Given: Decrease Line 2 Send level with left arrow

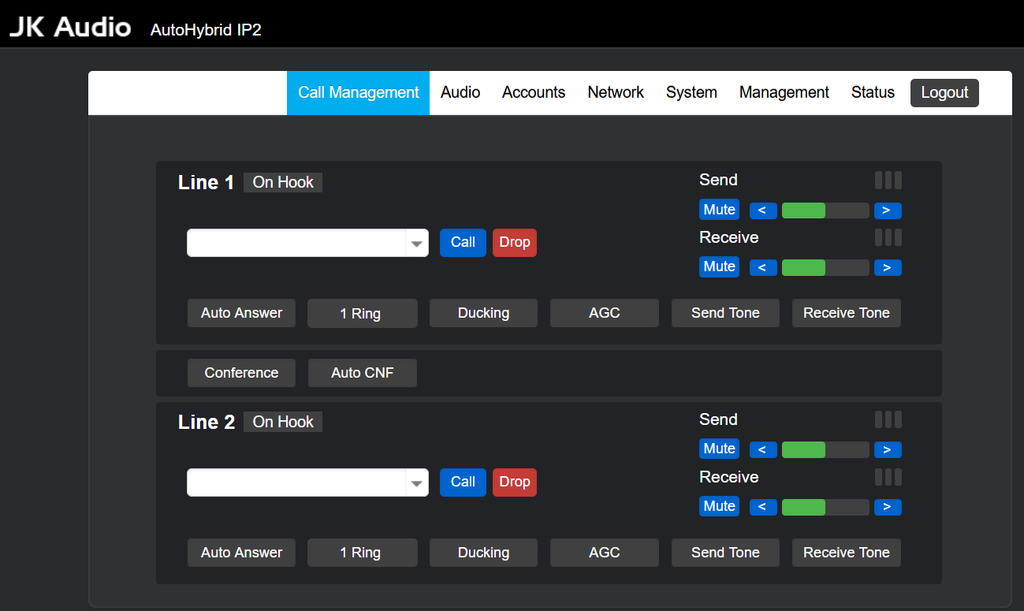Looking at the screenshot, I should point(762,450).
